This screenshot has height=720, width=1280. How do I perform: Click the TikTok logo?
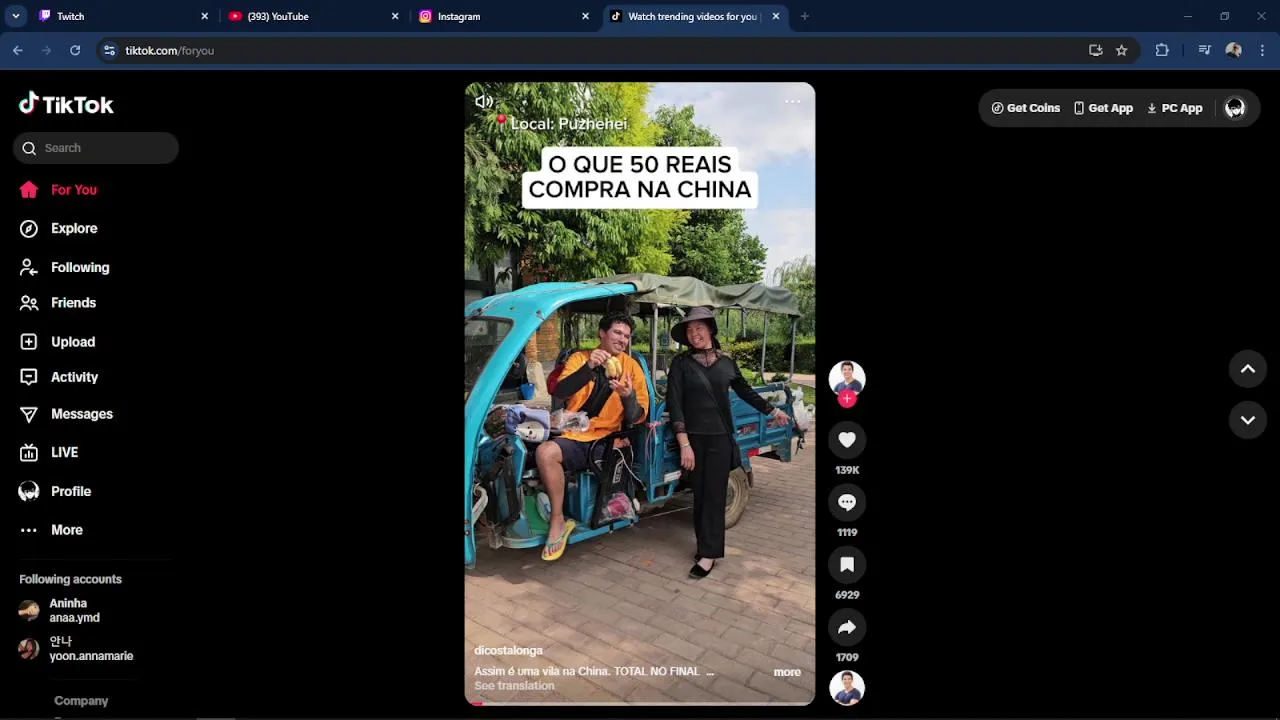tap(66, 104)
